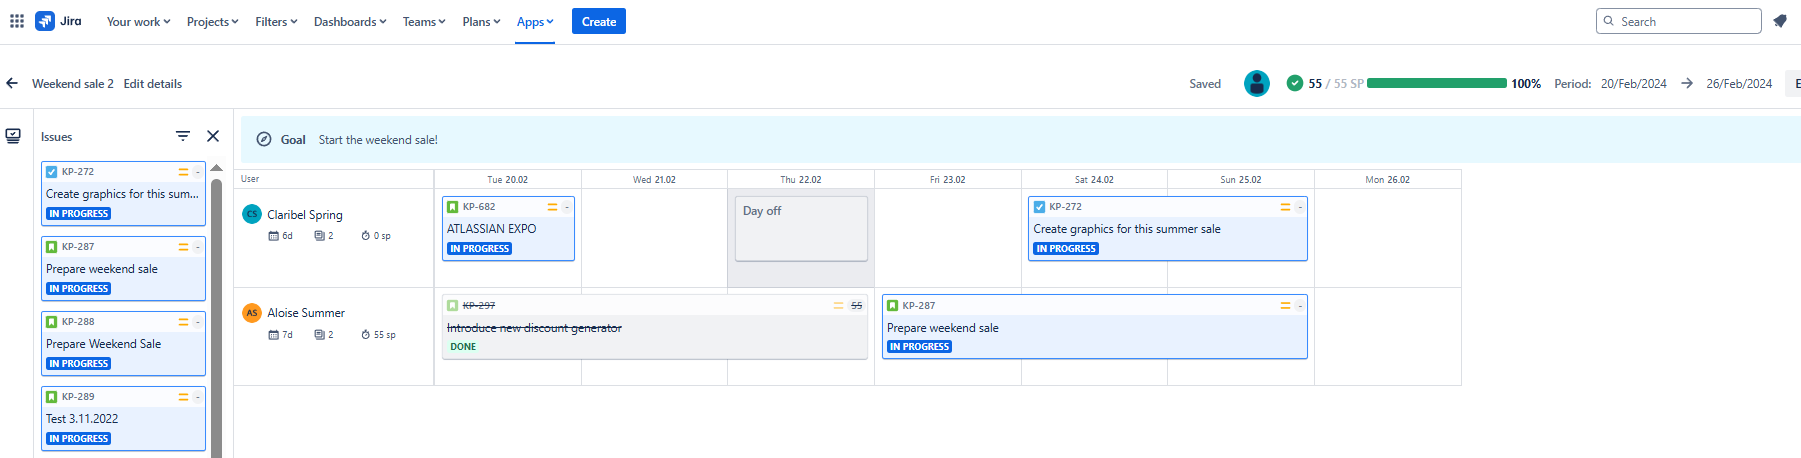
Task: Click the green story points progress bar
Action: [1437, 84]
